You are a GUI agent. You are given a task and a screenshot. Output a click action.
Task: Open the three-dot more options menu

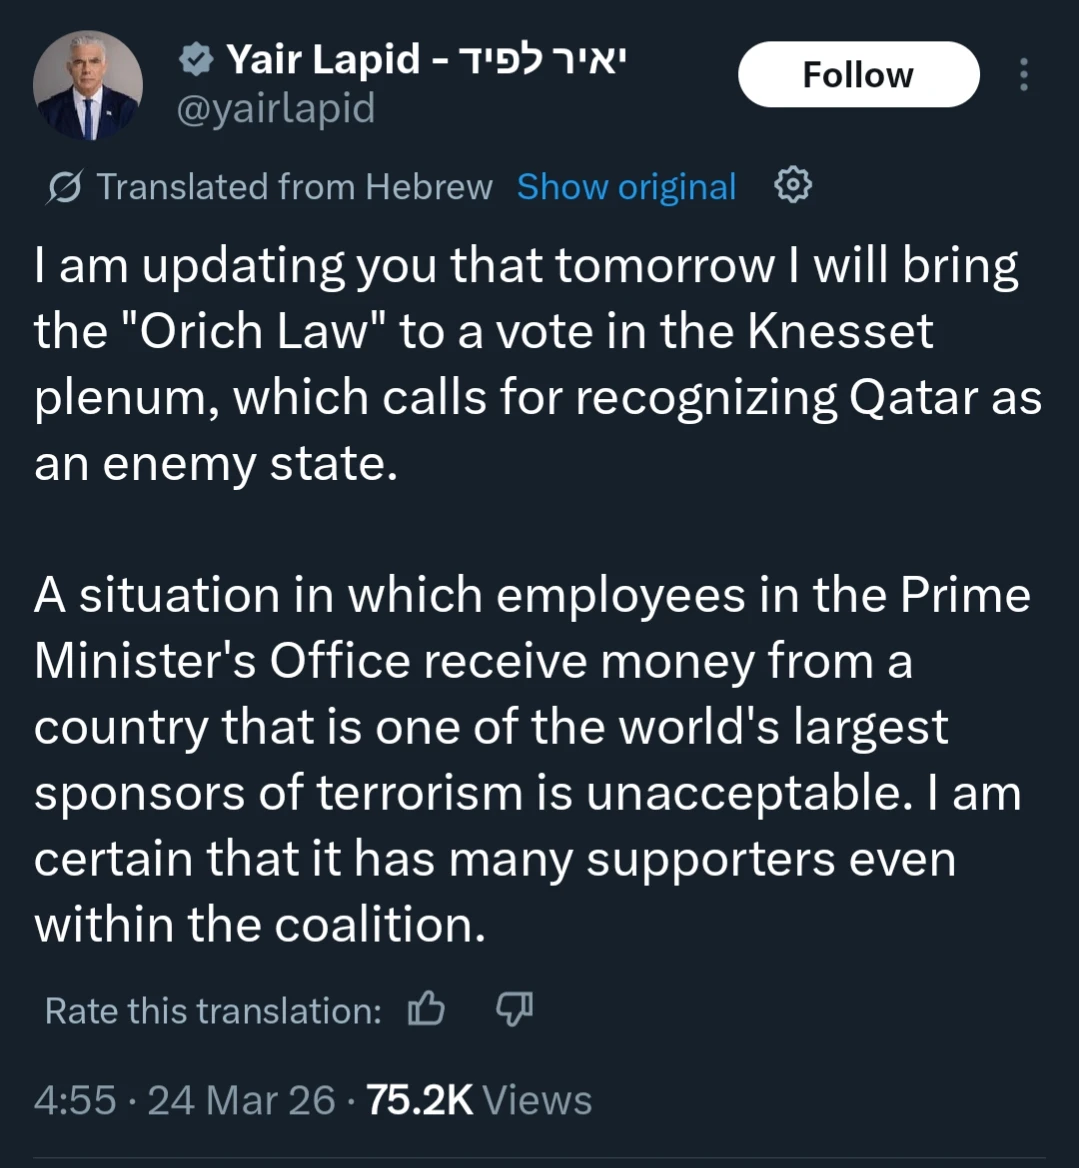[x=1023, y=75]
